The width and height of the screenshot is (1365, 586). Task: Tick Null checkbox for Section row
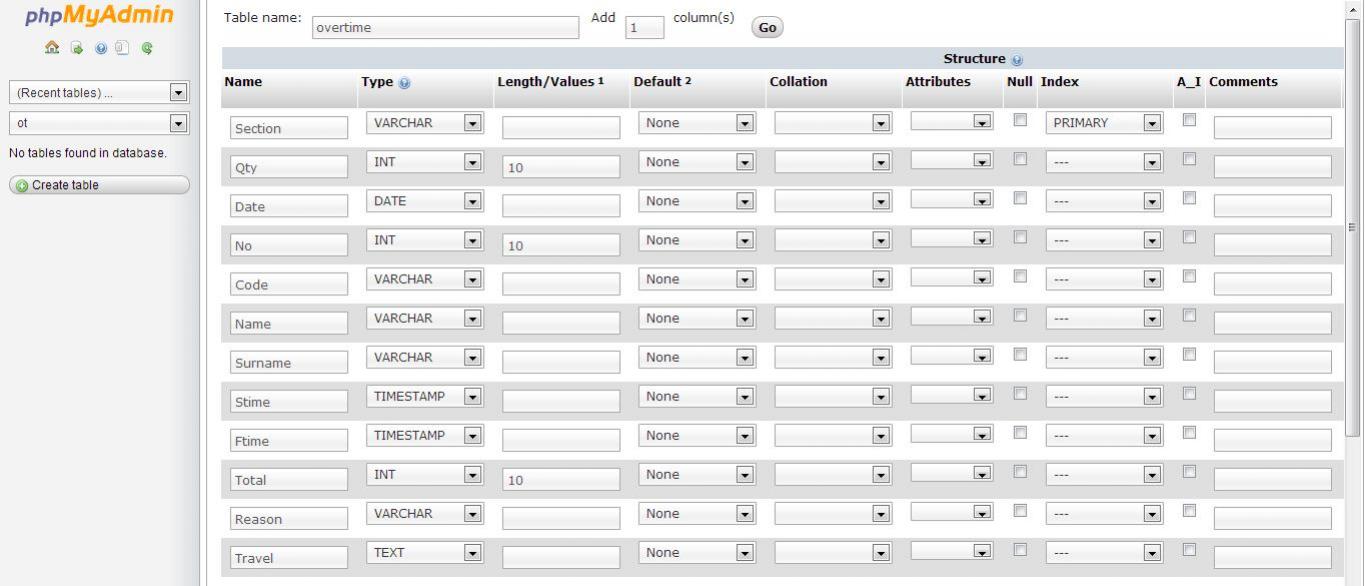1020,119
